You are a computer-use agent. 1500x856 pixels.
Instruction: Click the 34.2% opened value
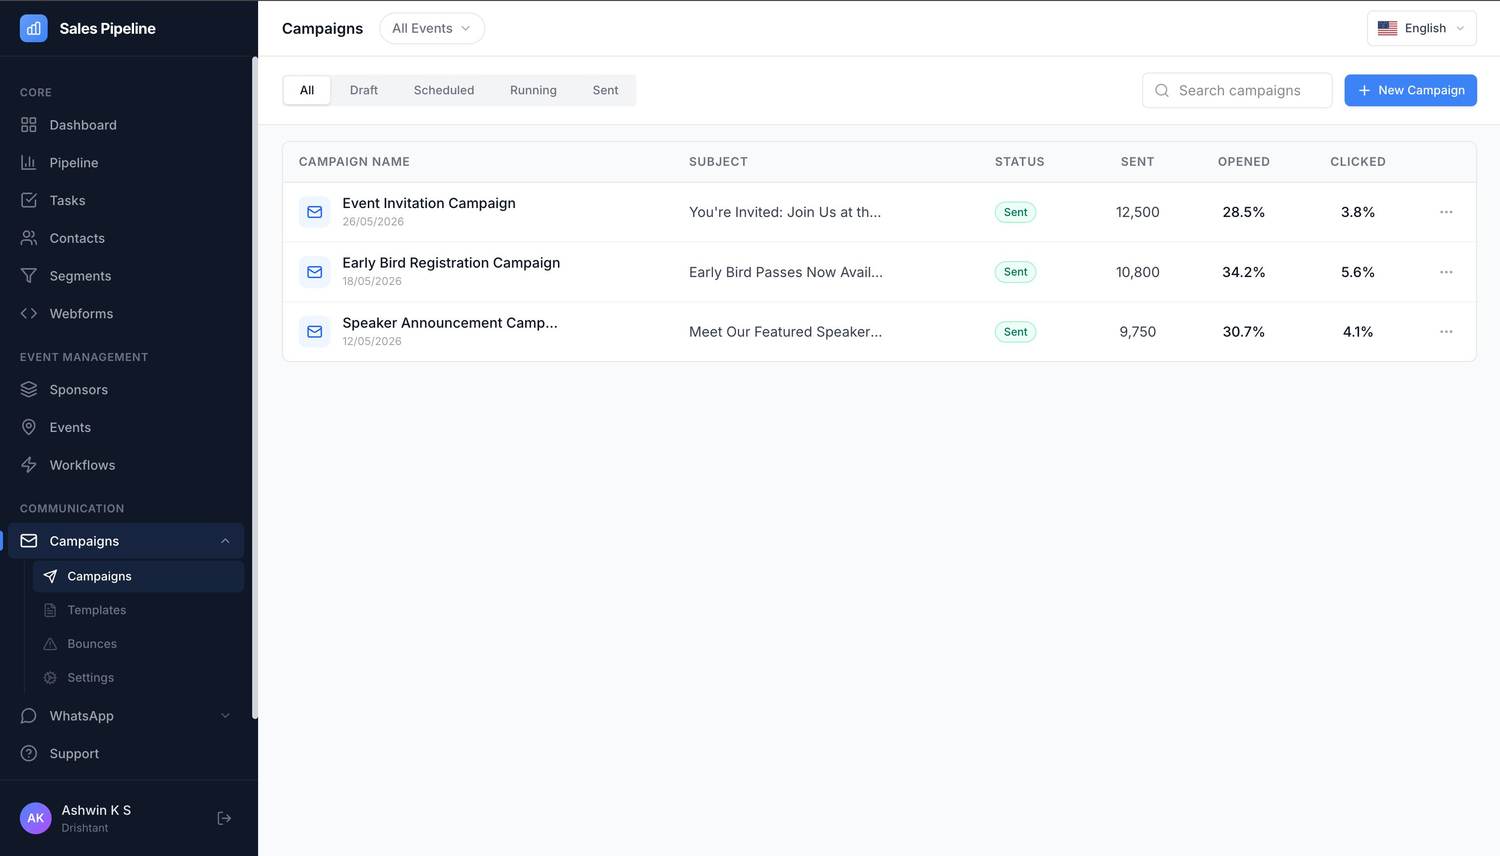pyautogui.click(x=1243, y=272)
